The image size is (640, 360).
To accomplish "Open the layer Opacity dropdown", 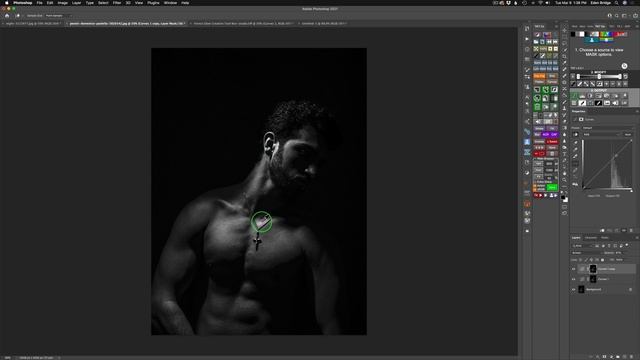I will click(x=619, y=253).
